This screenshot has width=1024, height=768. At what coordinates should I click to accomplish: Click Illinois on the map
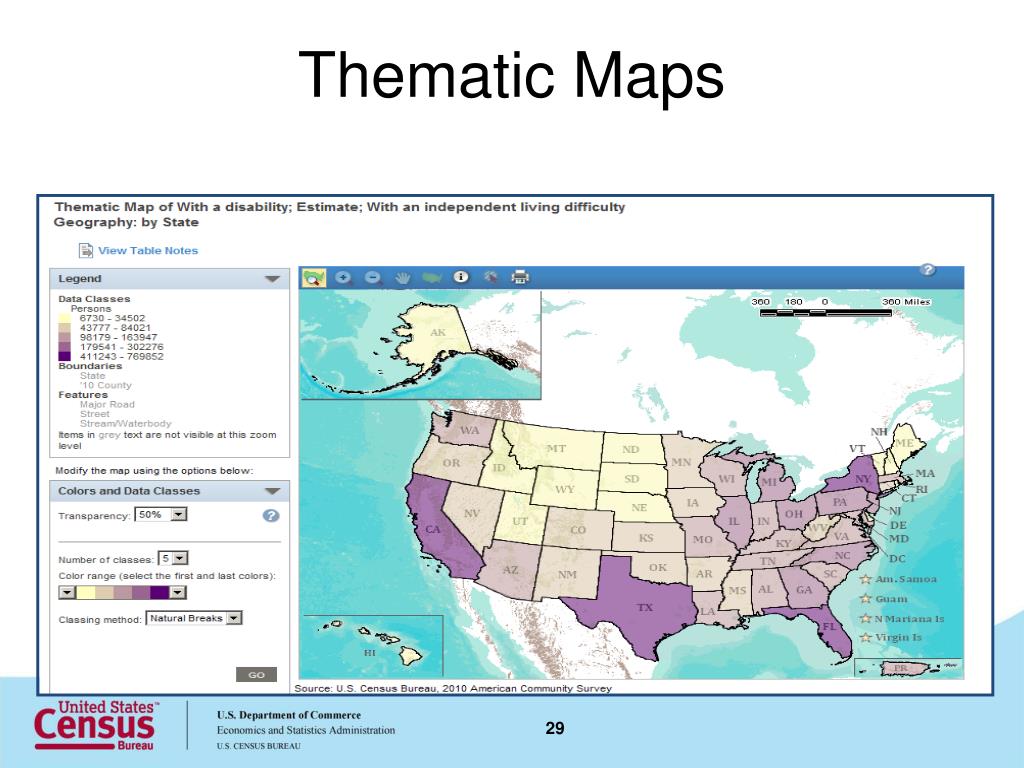click(734, 521)
